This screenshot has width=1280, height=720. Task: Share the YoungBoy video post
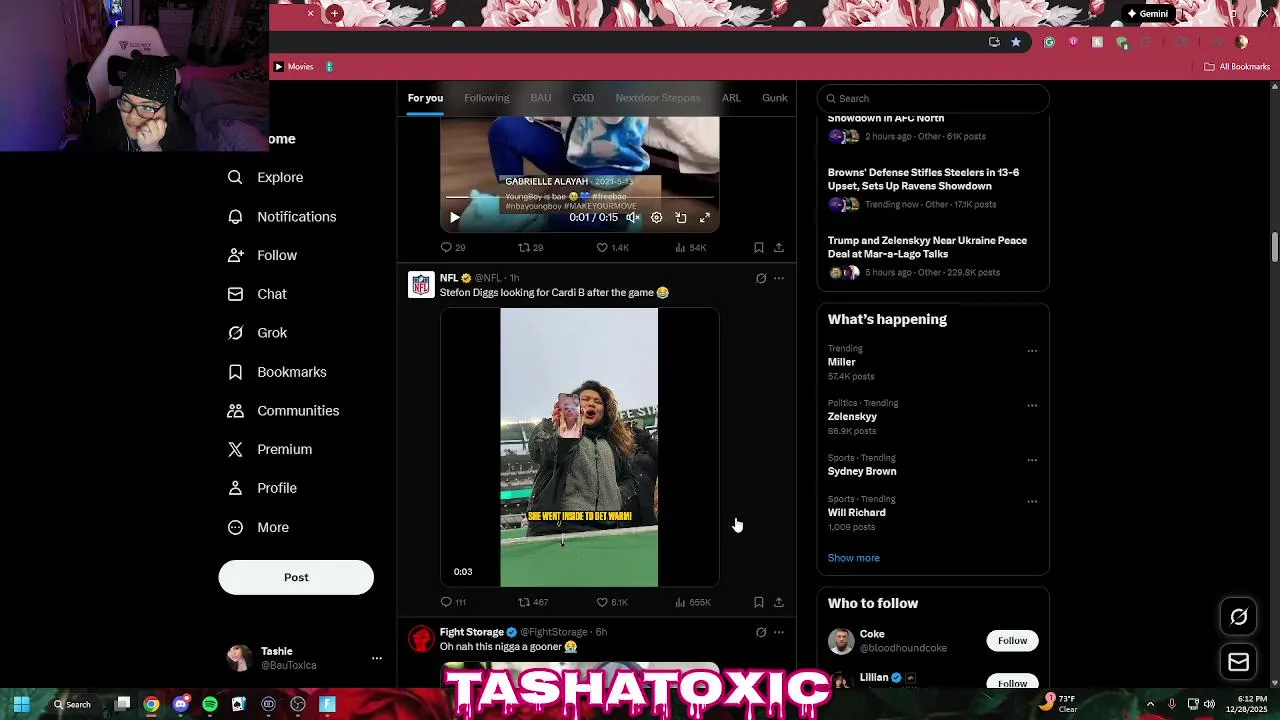[779, 247]
